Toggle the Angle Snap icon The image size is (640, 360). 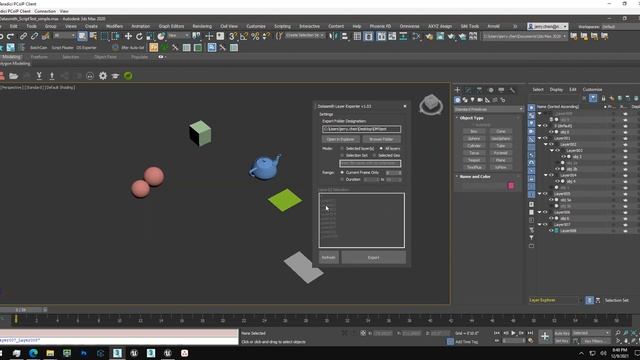click(244, 36)
